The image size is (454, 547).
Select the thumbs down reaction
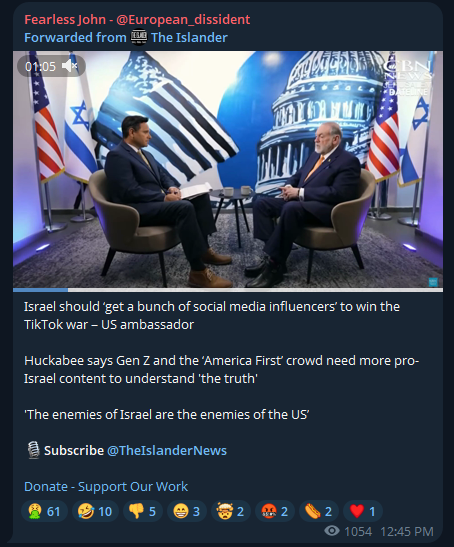click(143, 511)
